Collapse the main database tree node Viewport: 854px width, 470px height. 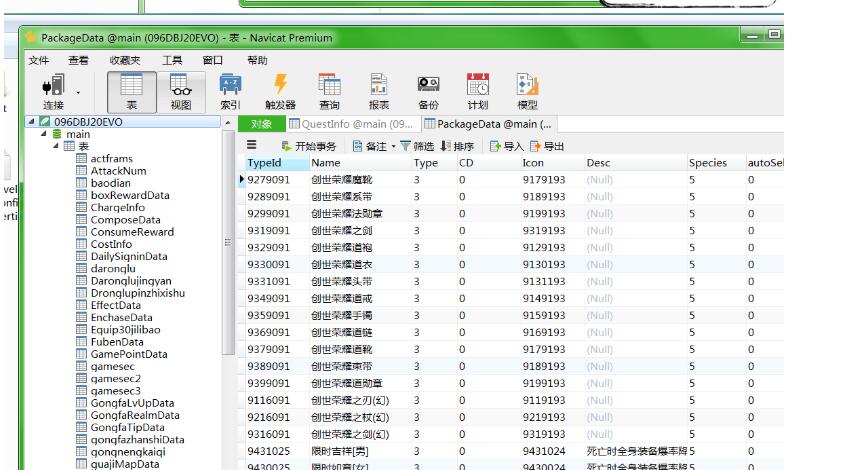point(43,134)
